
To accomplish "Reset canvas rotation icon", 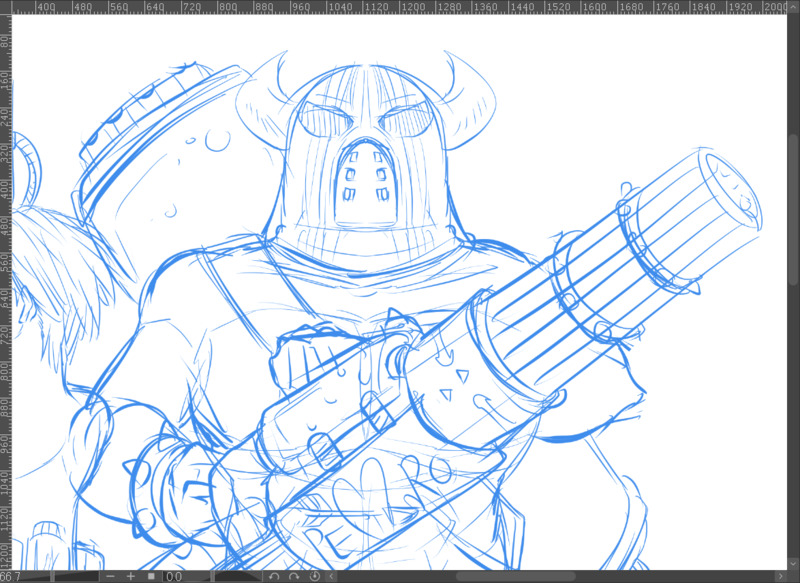I will point(315,576).
